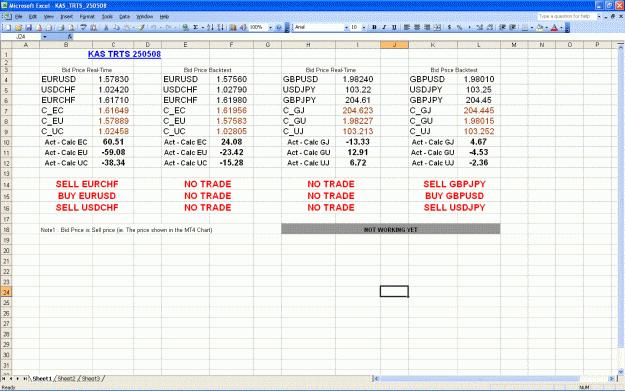Apply Percent style icon

pyautogui.click(x=459, y=27)
